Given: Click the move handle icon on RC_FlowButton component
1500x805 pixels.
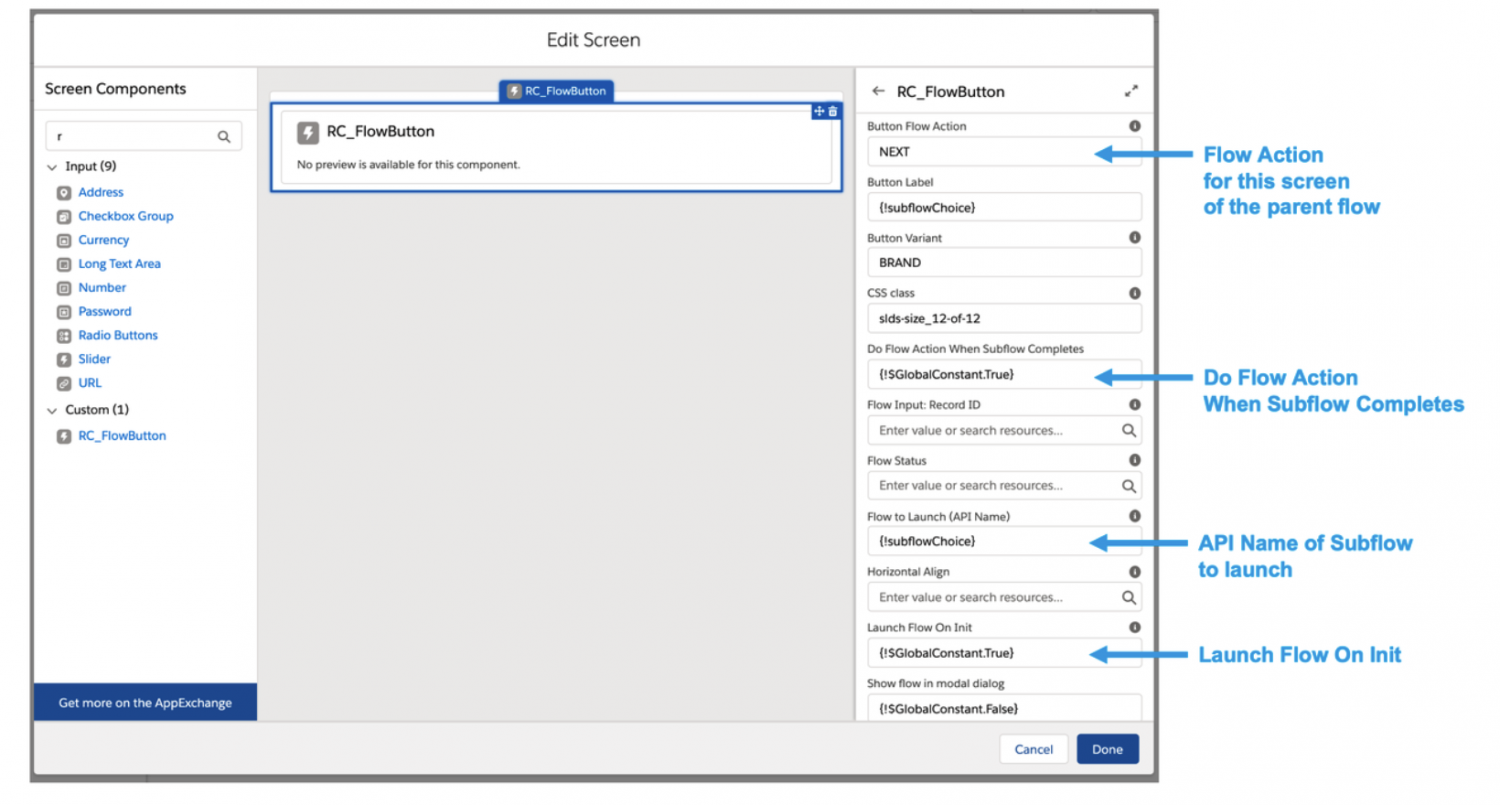Looking at the screenshot, I should (x=819, y=111).
